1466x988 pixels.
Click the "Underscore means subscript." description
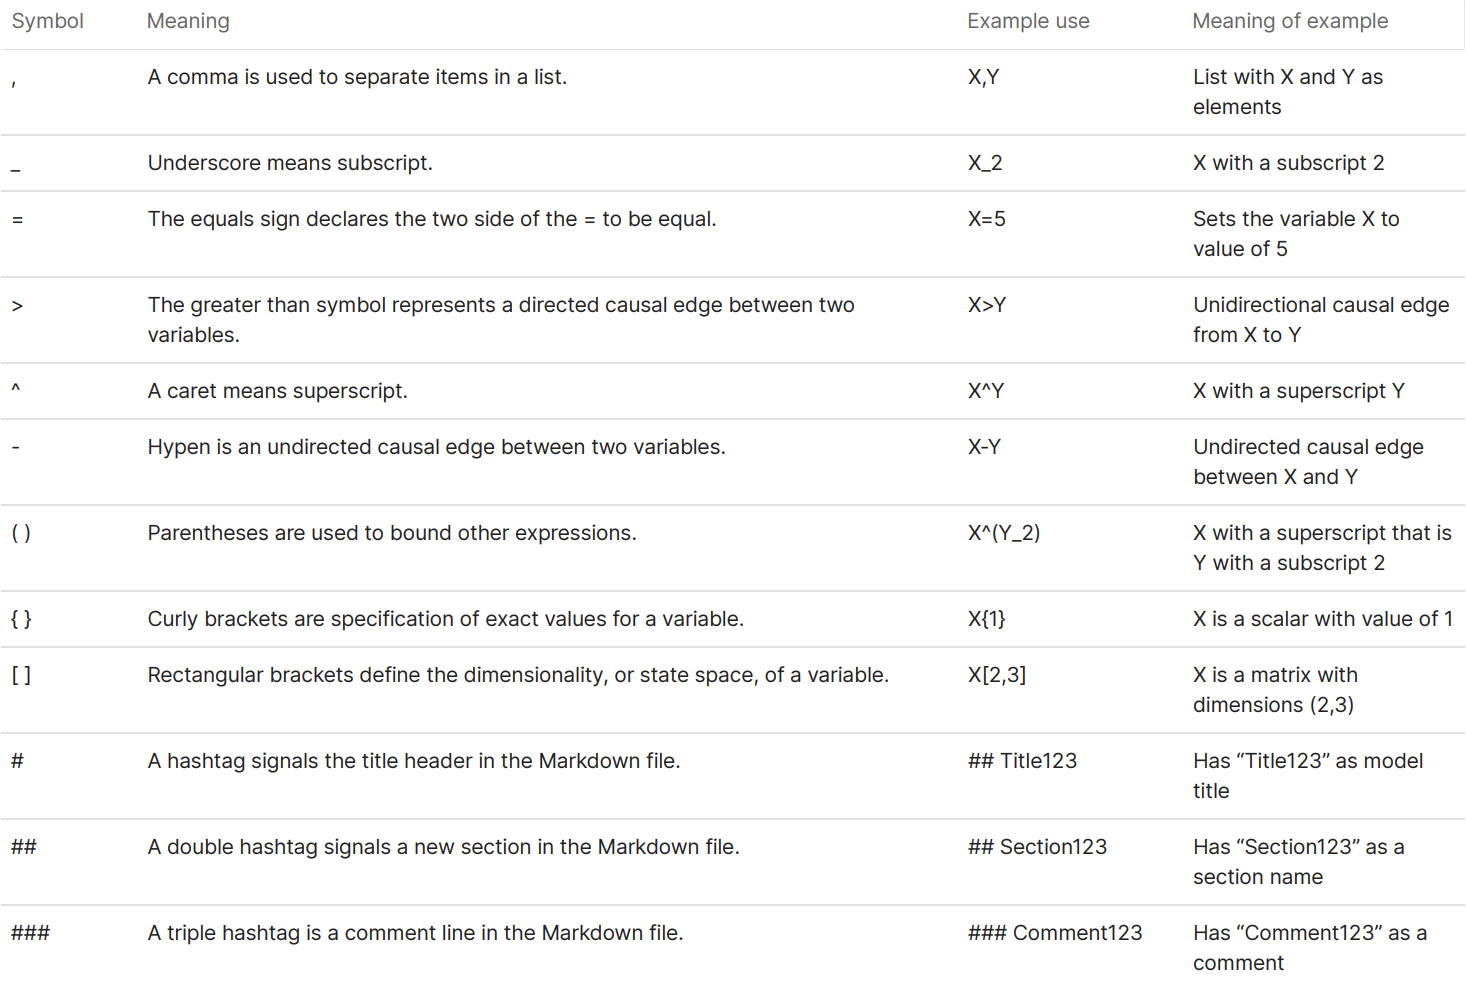[290, 163]
